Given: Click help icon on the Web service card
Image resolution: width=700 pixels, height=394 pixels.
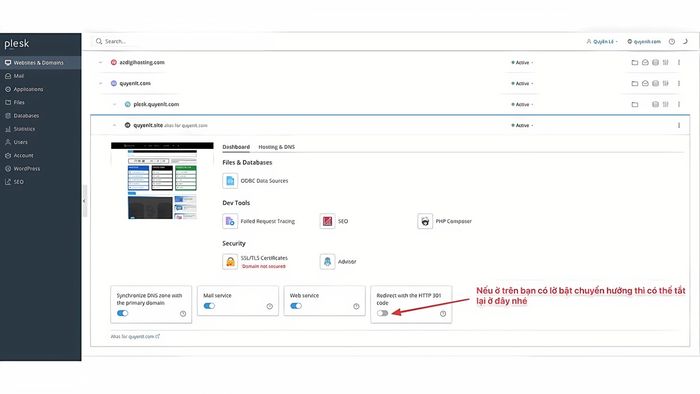Looking at the screenshot, I should click(356, 306).
